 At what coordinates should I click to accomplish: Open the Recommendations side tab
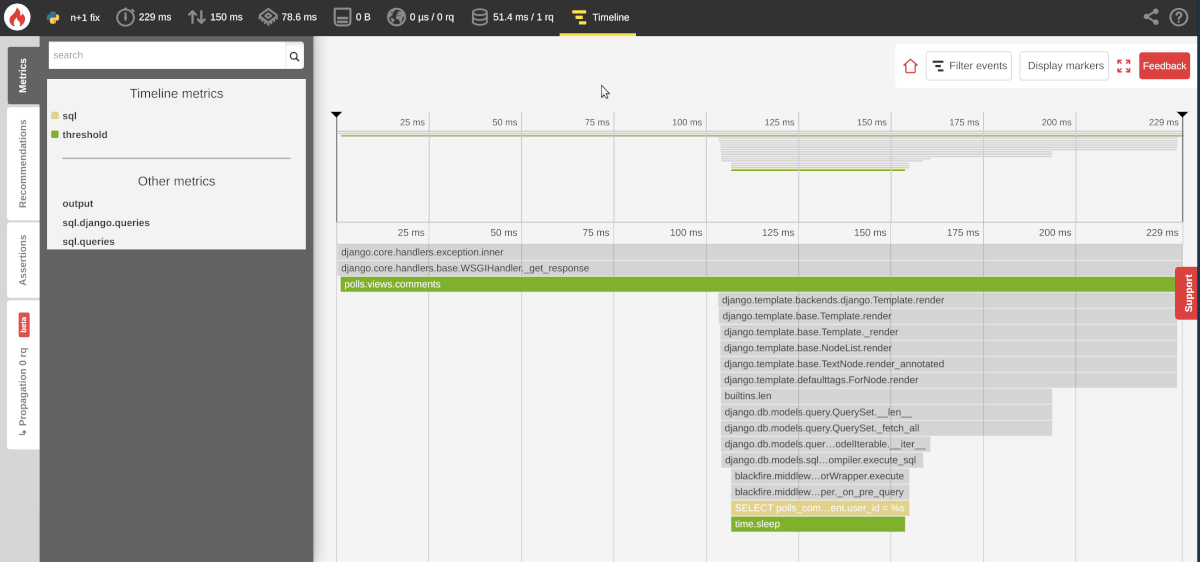click(23, 163)
